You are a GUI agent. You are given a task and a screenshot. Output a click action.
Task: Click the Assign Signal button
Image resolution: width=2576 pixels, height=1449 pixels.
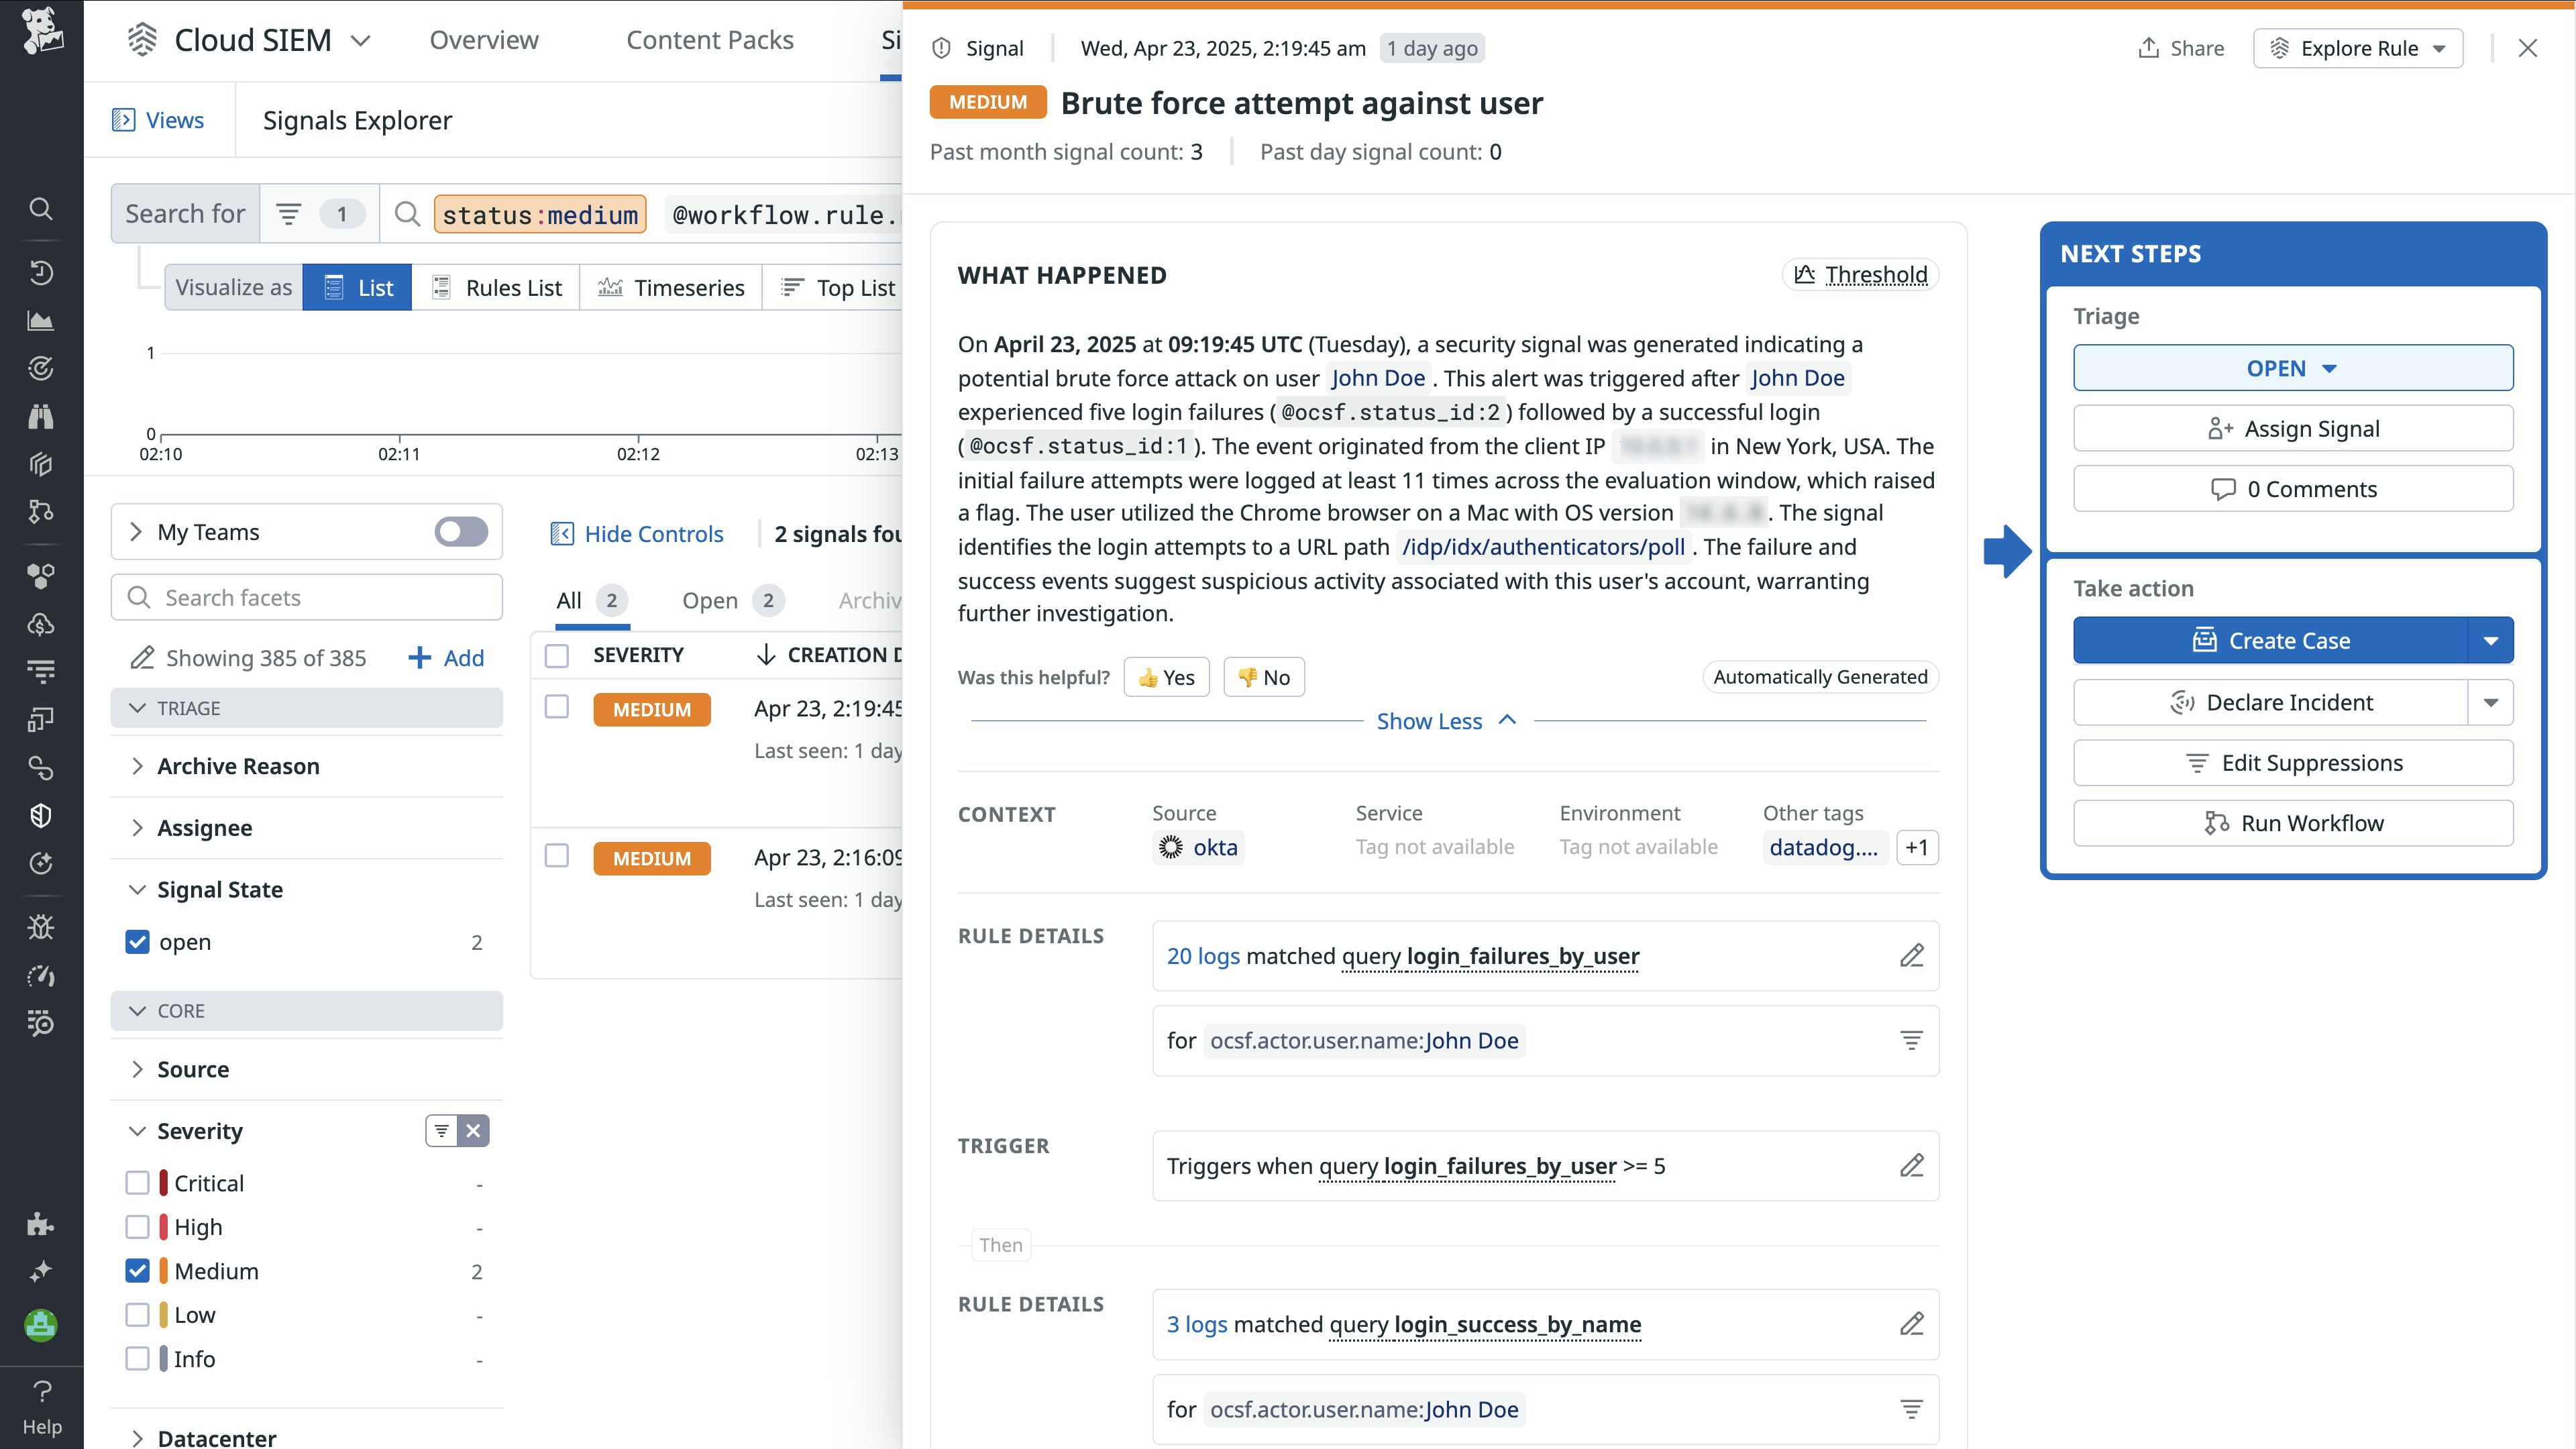2292,429
